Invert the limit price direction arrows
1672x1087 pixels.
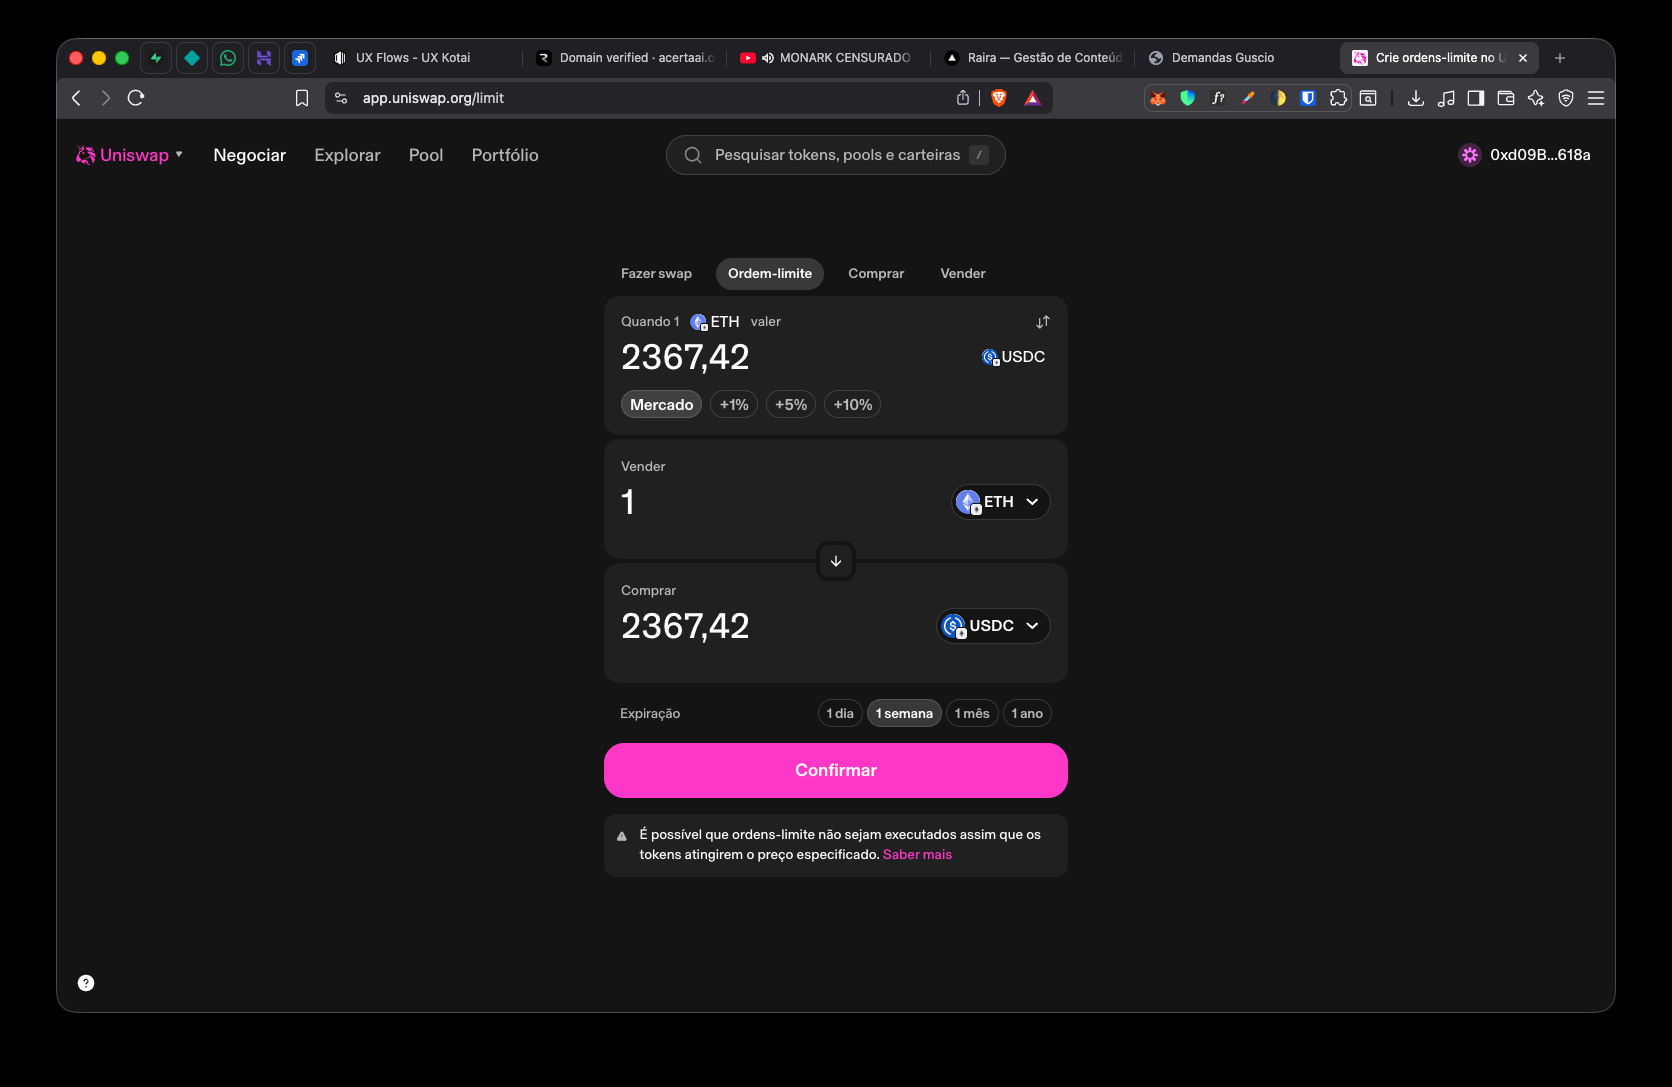point(1043,322)
